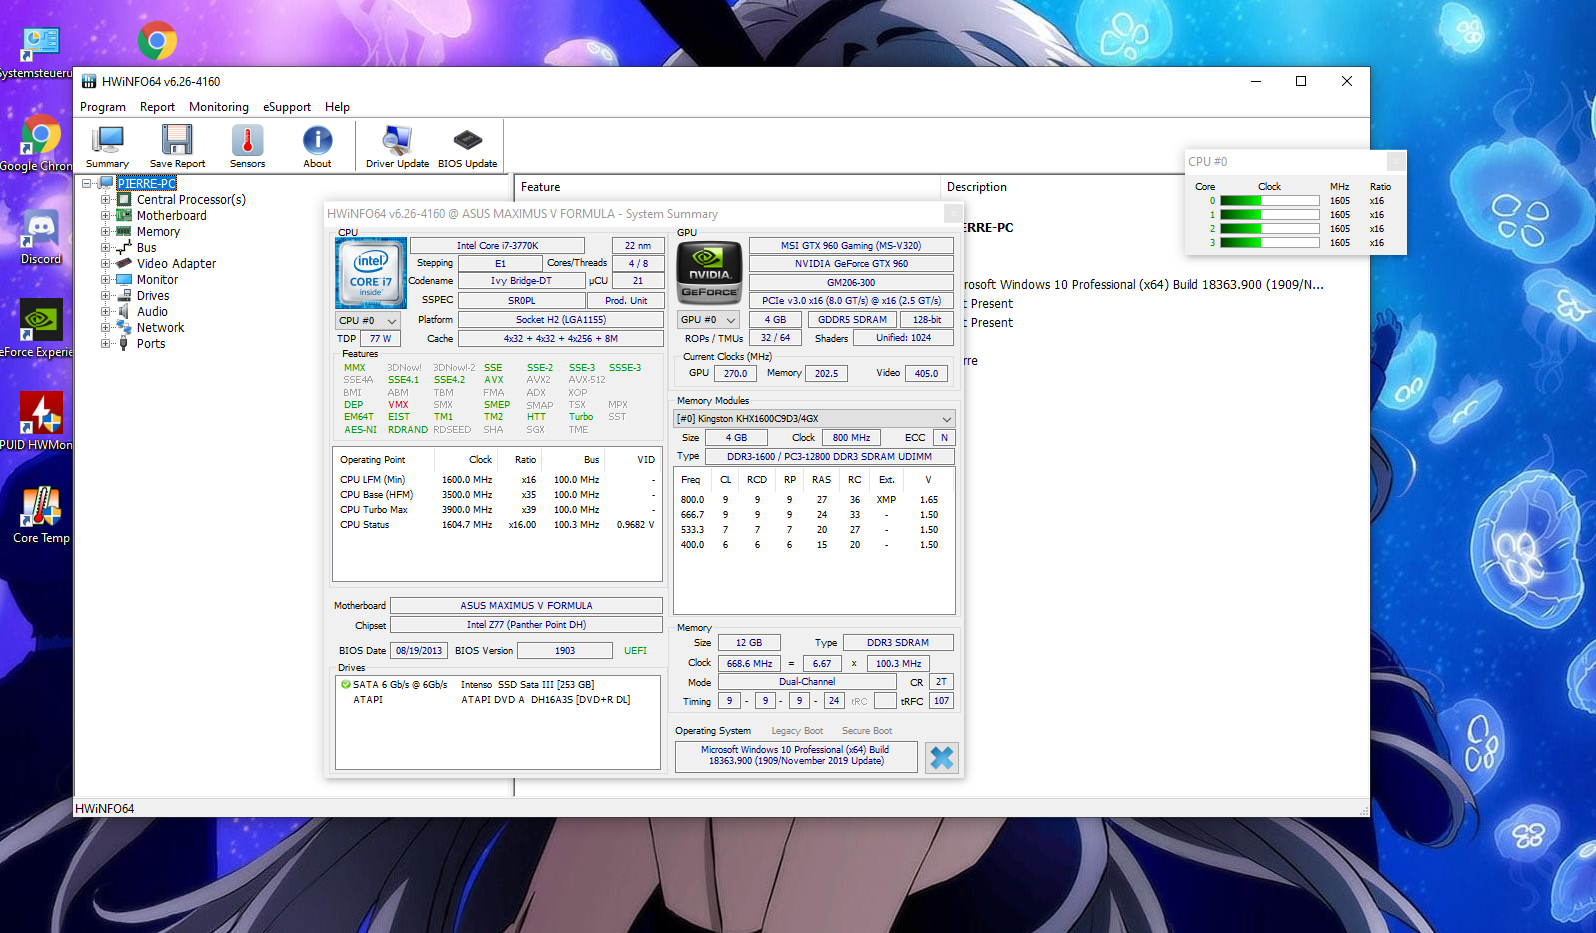Expand Central Processor(s) tree node

pyautogui.click(x=105, y=199)
